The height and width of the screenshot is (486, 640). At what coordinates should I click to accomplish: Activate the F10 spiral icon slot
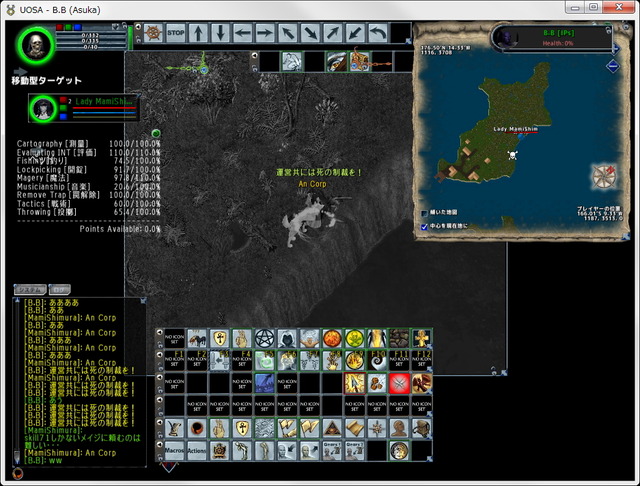pos(377,361)
